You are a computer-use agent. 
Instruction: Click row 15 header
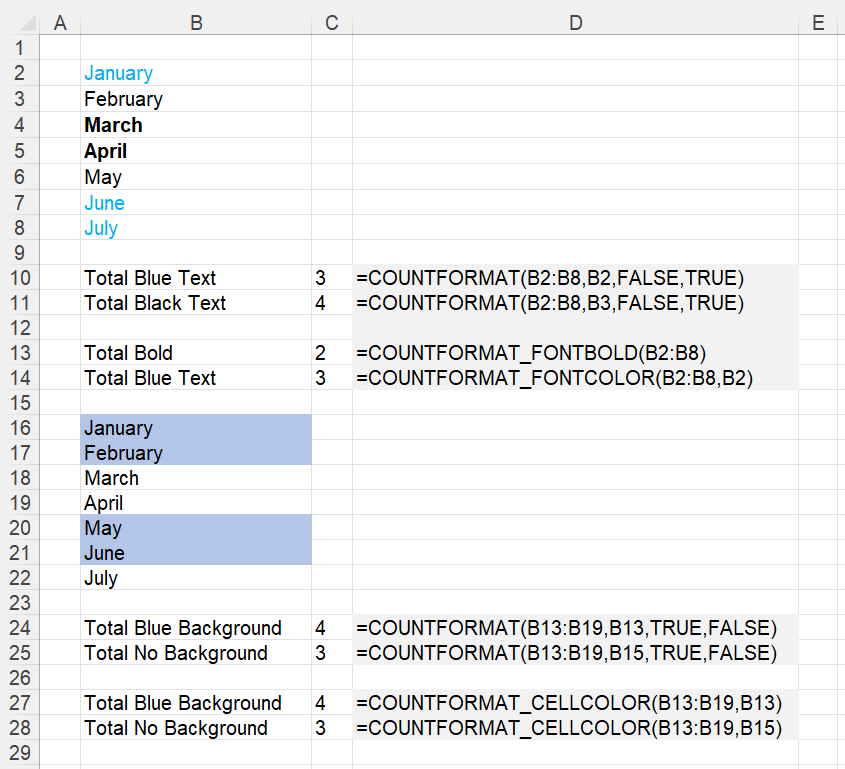pyautogui.click(x=20, y=403)
